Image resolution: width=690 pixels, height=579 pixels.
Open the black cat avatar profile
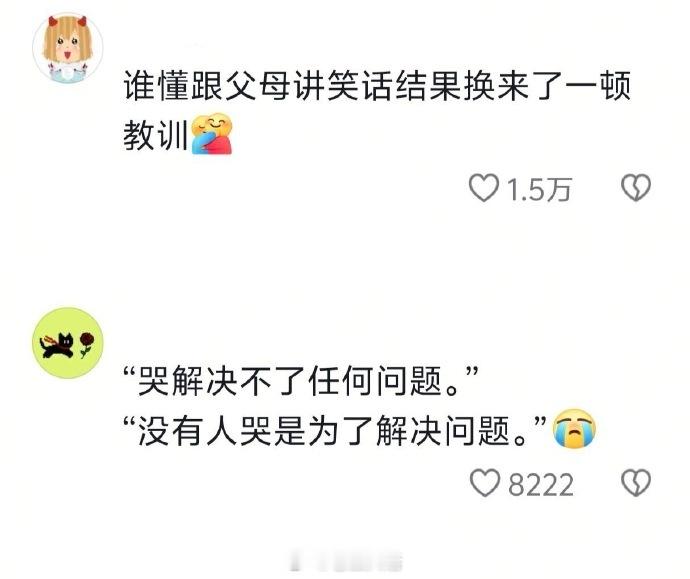coord(68,343)
